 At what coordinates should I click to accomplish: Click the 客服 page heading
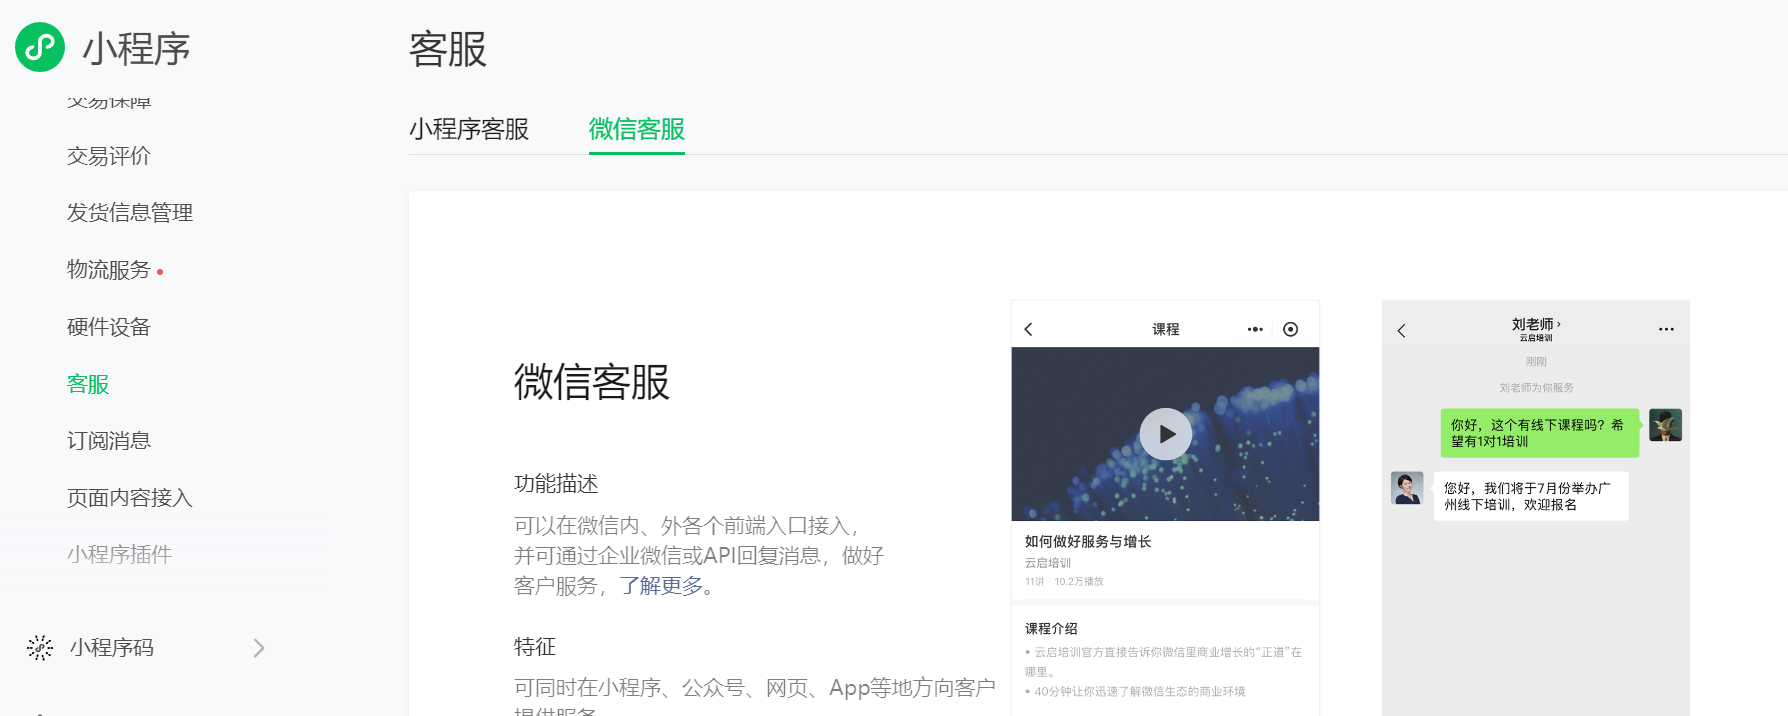click(448, 49)
